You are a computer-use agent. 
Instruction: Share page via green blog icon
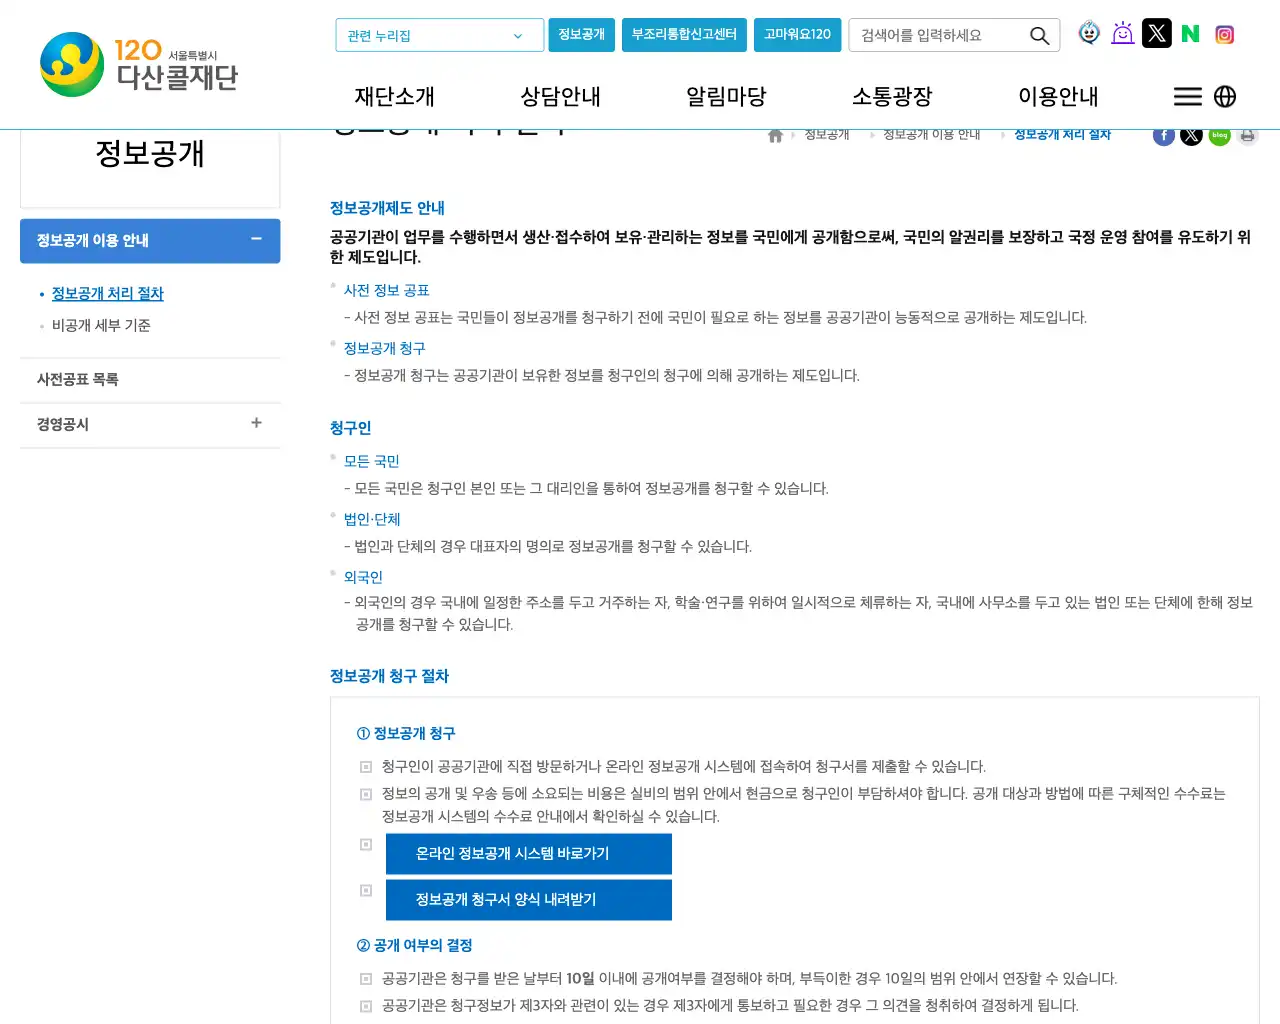(1219, 135)
